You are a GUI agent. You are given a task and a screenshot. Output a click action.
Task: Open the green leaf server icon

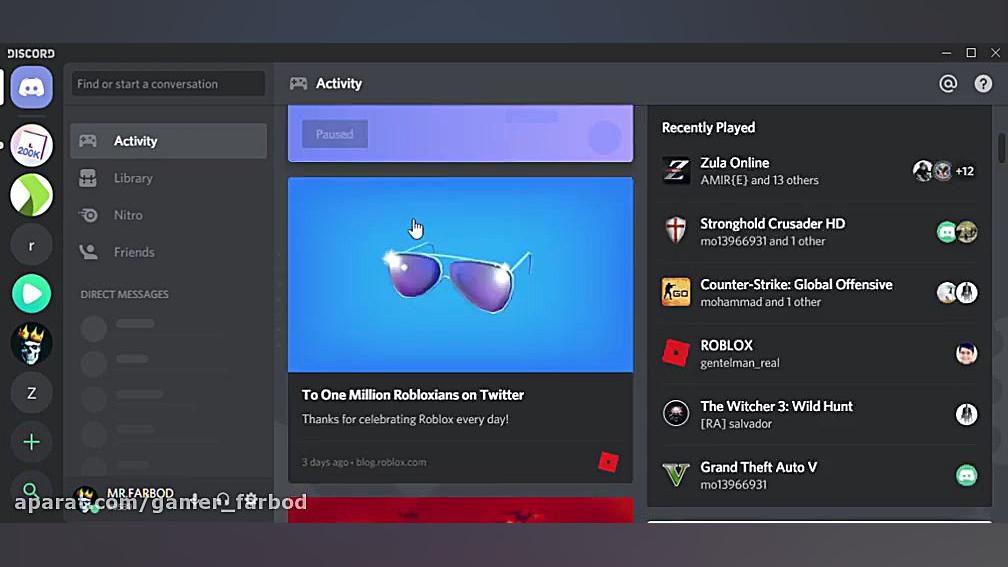point(32,195)
